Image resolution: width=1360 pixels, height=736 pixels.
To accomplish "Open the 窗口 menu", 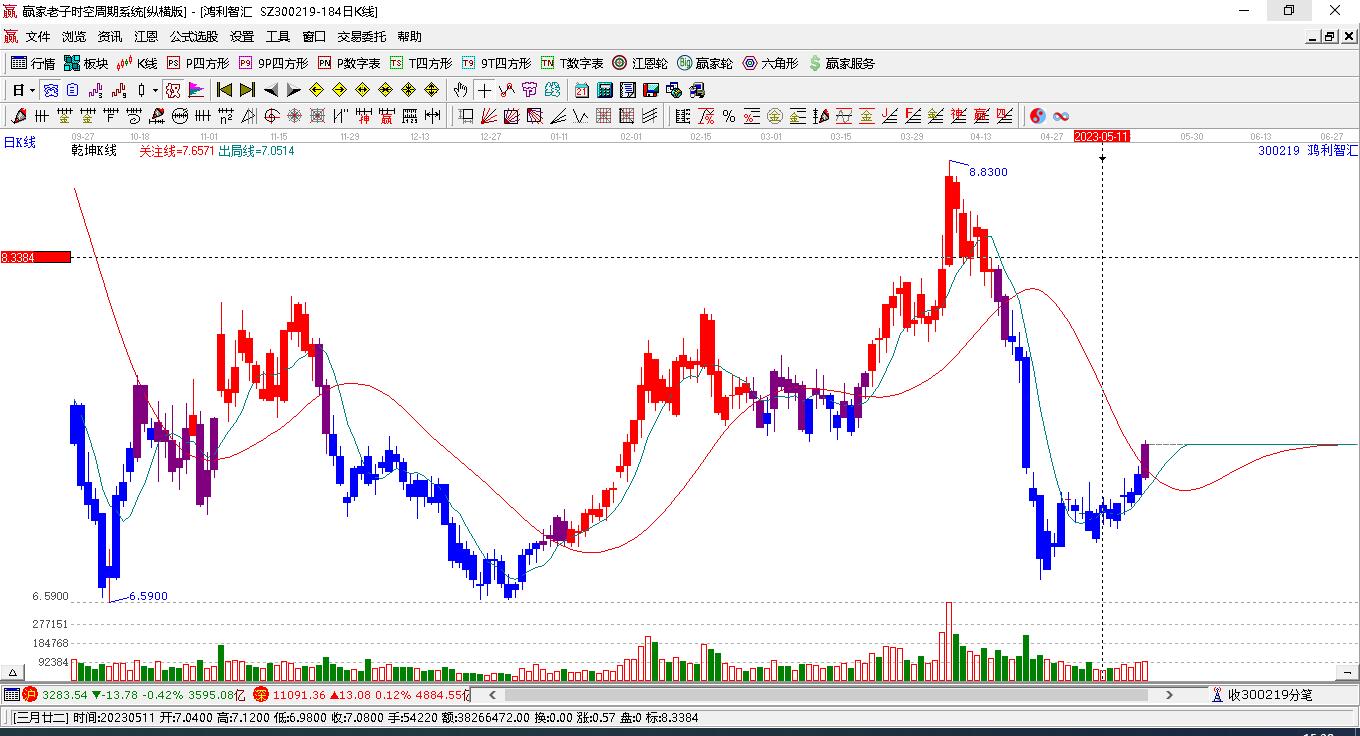I will (x=314, y=36).
